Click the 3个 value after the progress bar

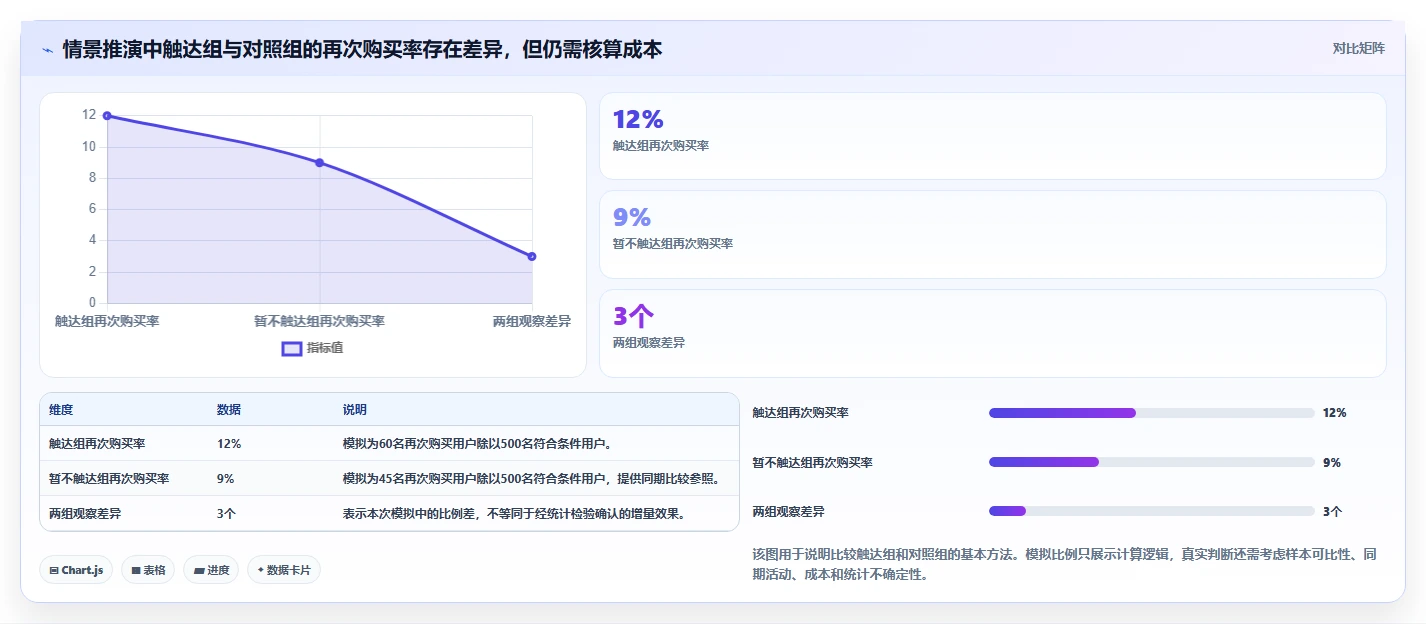click(x=1332, y=511)
